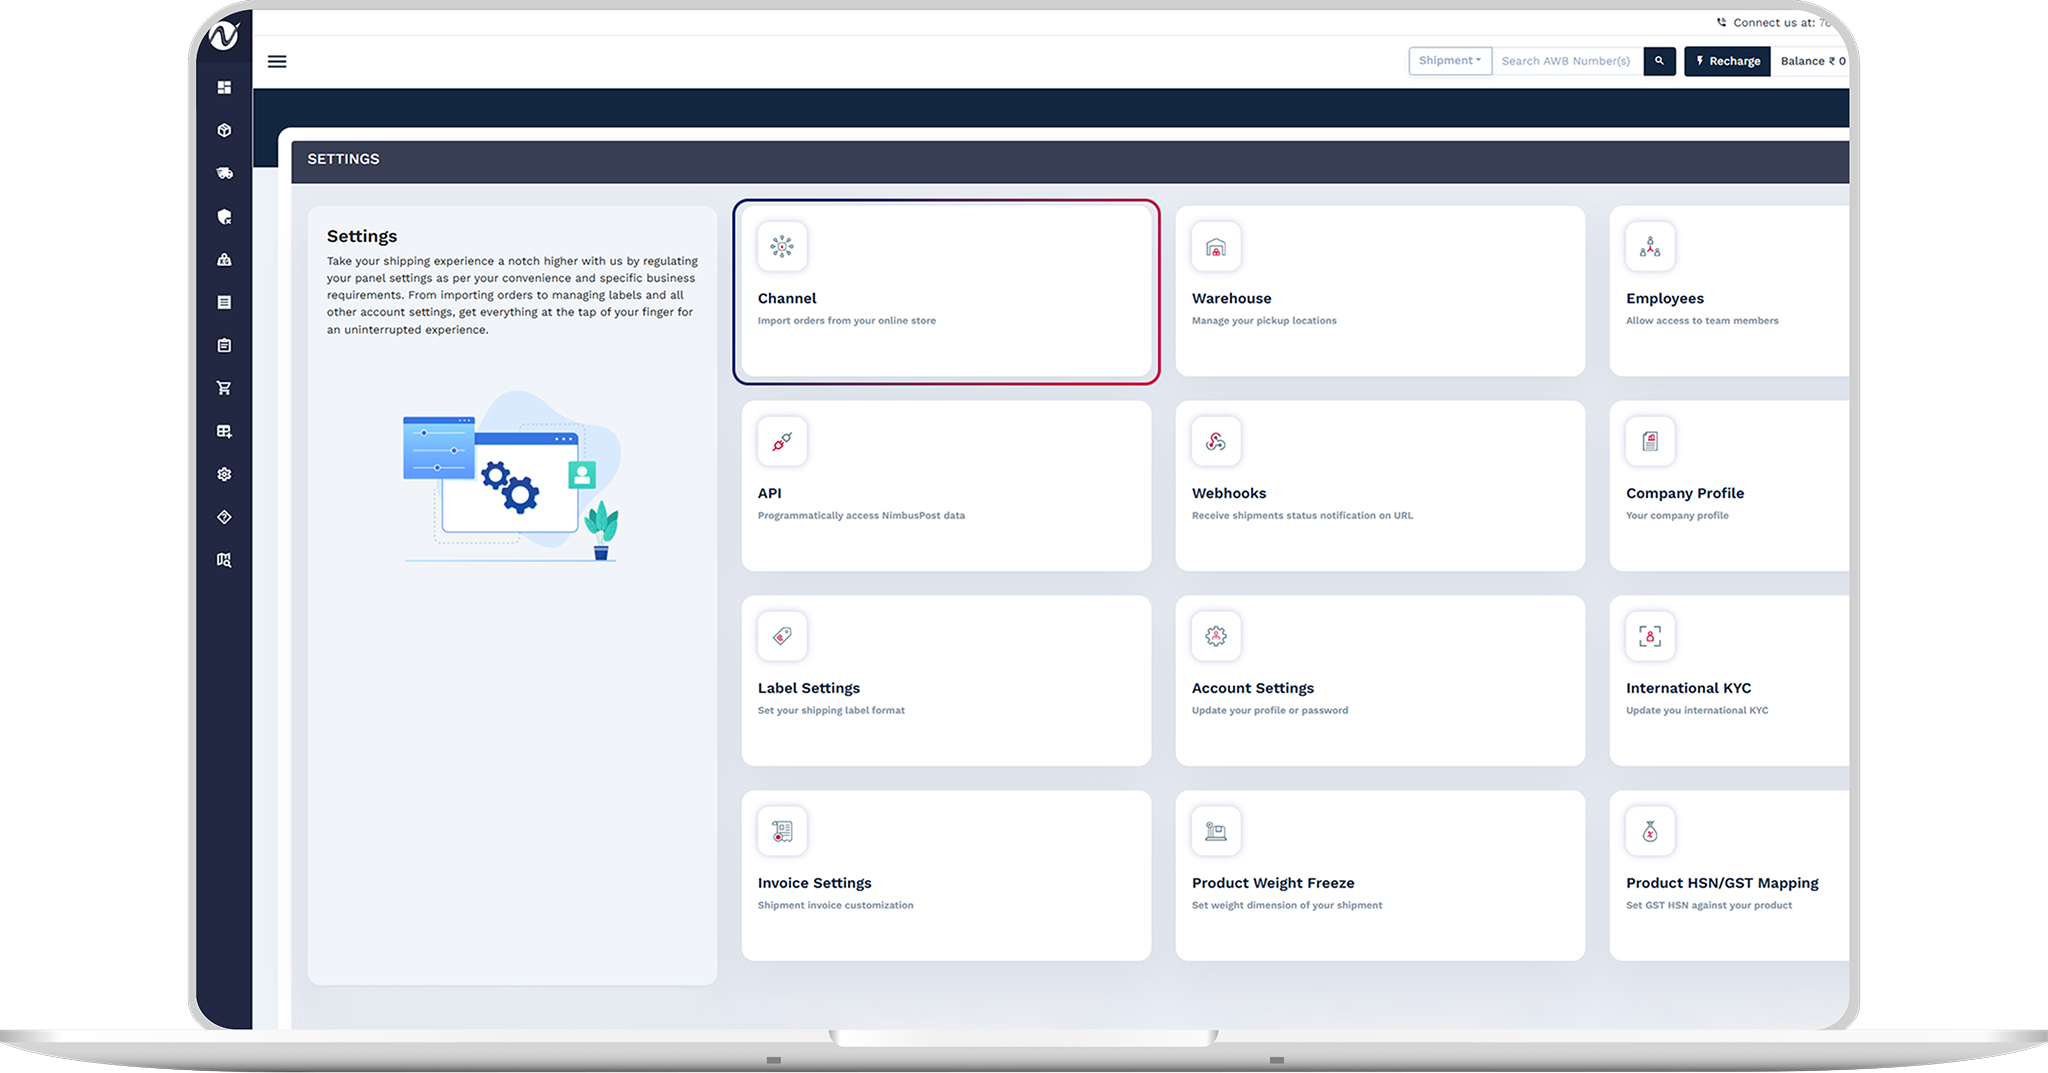The height and width of the screenshot is (1073, 2048).
Task: Open the dashboard icon in sidebar
Action: click(224, 88)
